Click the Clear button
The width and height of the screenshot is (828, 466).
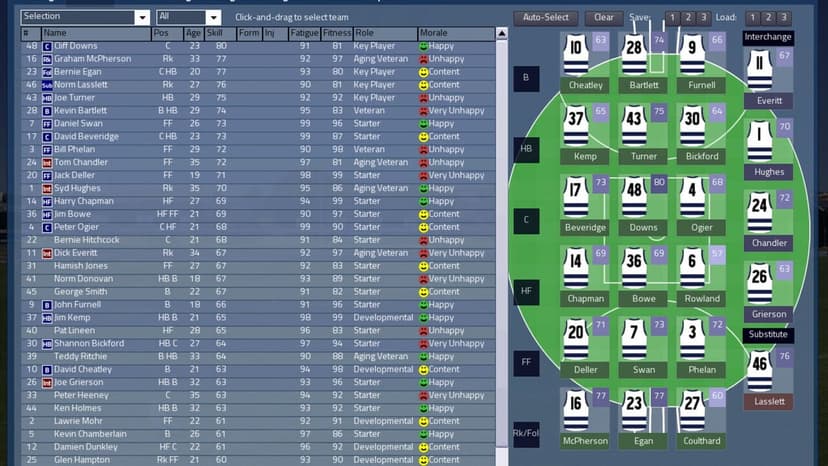coord(604,17)
